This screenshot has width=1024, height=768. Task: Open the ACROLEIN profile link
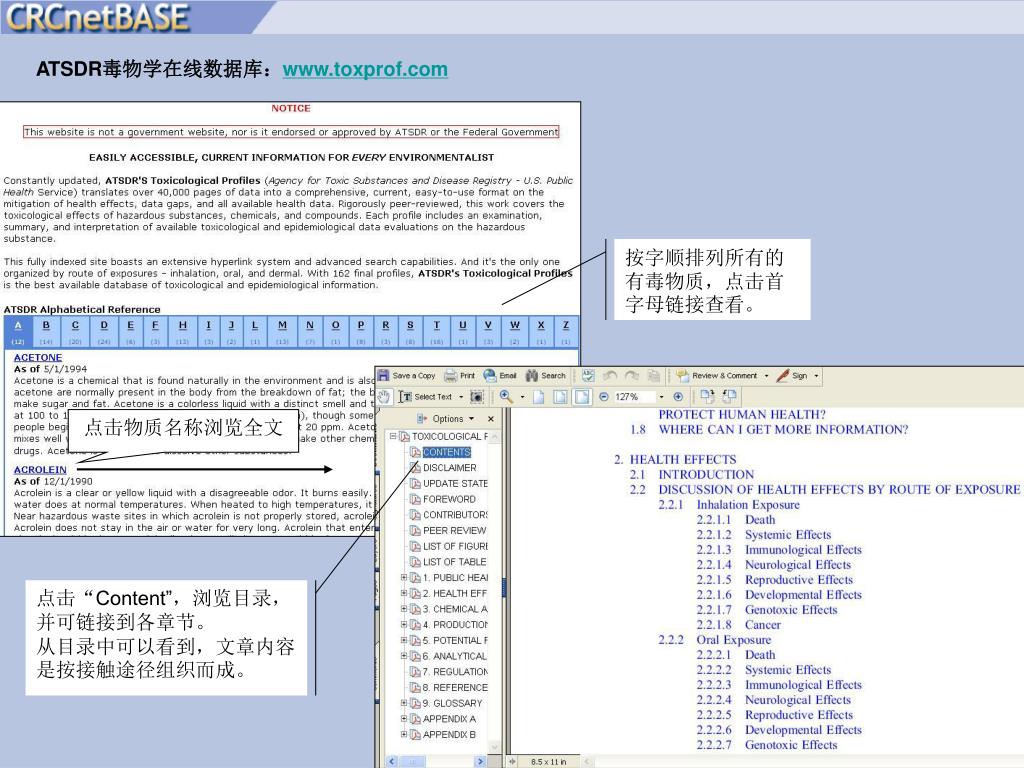click(x=40, y=470)
